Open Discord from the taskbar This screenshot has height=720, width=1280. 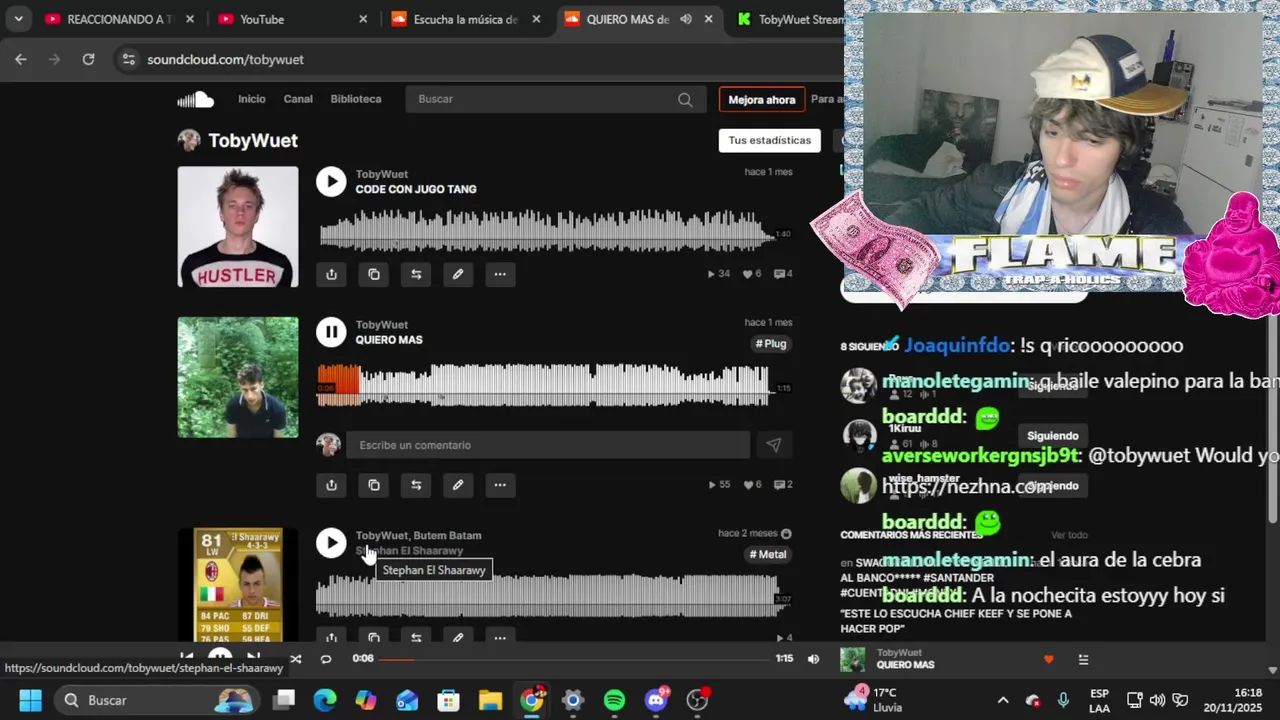[x=657, y=700]
